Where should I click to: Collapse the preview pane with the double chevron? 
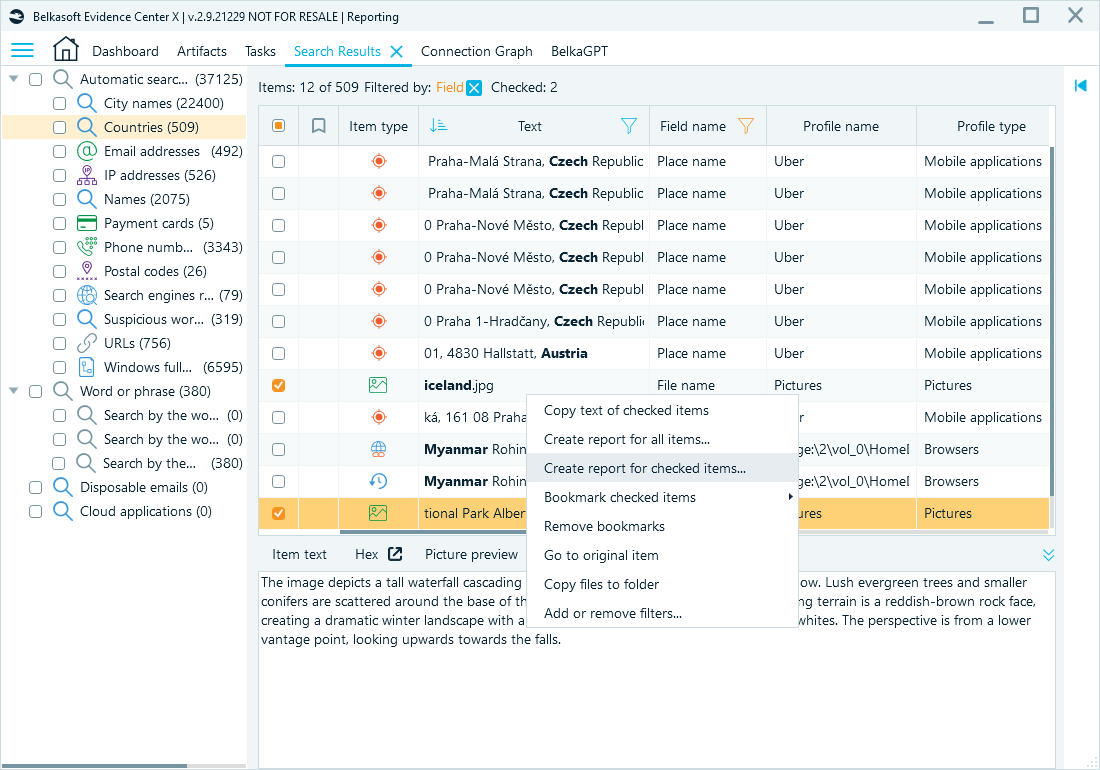click(1048, 553)
